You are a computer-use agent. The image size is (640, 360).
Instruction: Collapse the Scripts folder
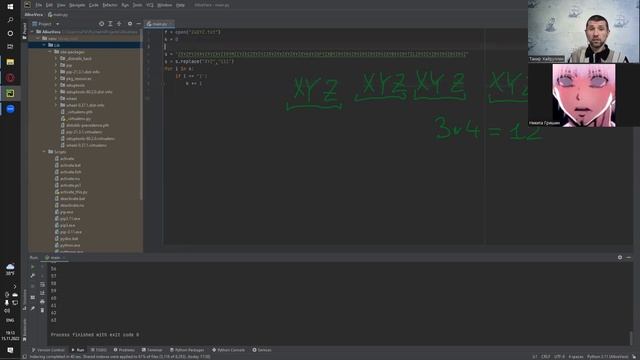pos(44,152)
